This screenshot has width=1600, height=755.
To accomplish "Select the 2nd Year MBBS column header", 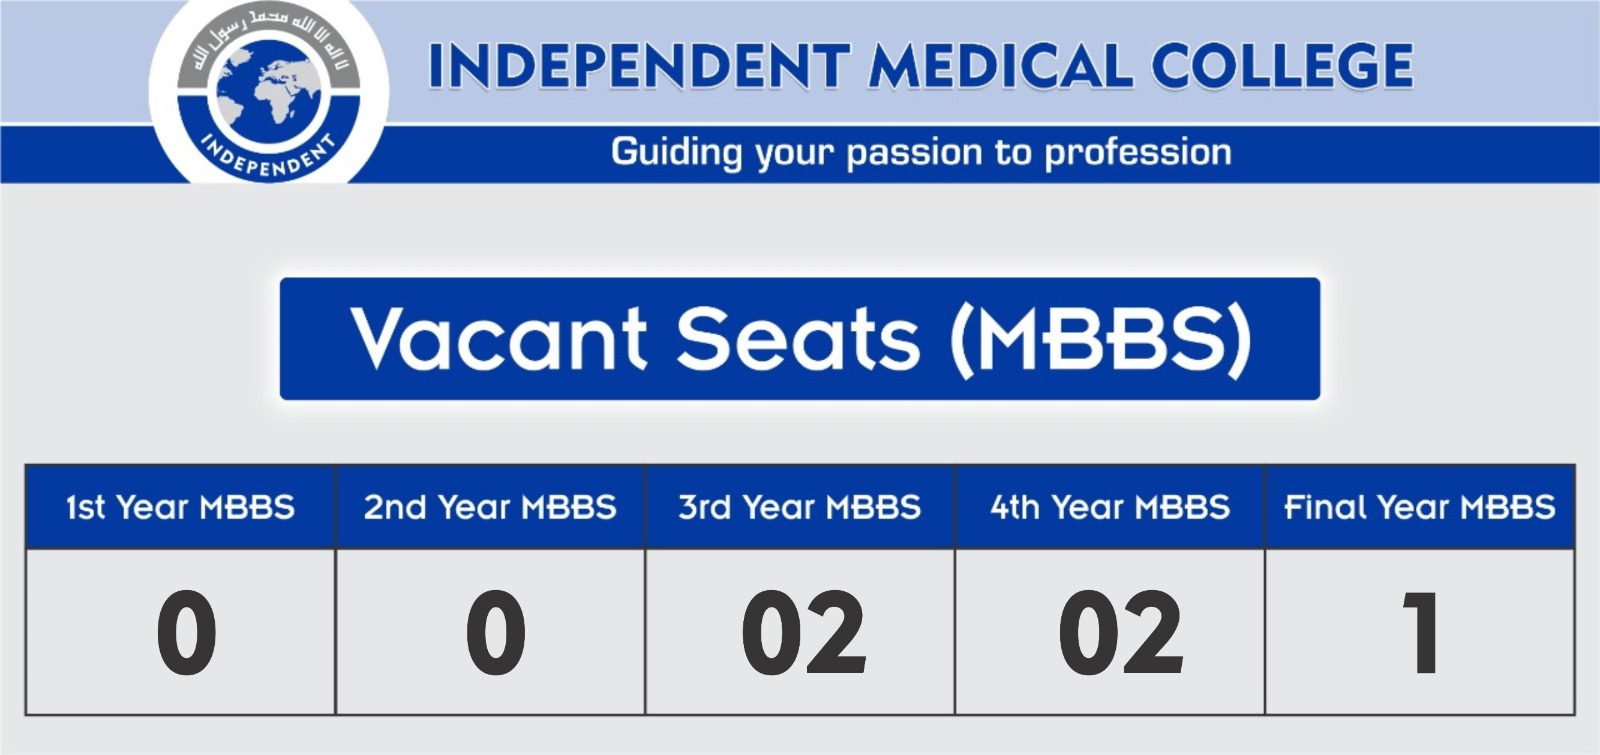I will 490,507.
